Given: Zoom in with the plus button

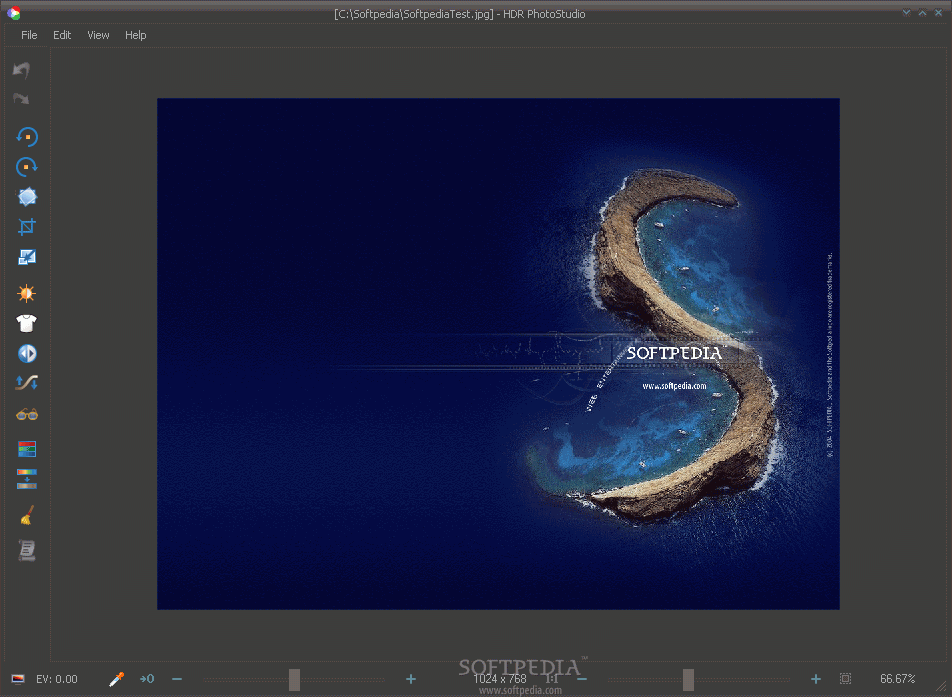Looking at the screenshot, I should tap(816, 679).
